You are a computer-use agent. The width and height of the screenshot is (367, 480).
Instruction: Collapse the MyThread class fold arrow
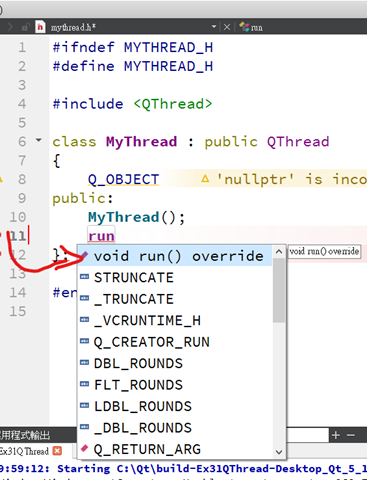[x=39, y=140]
